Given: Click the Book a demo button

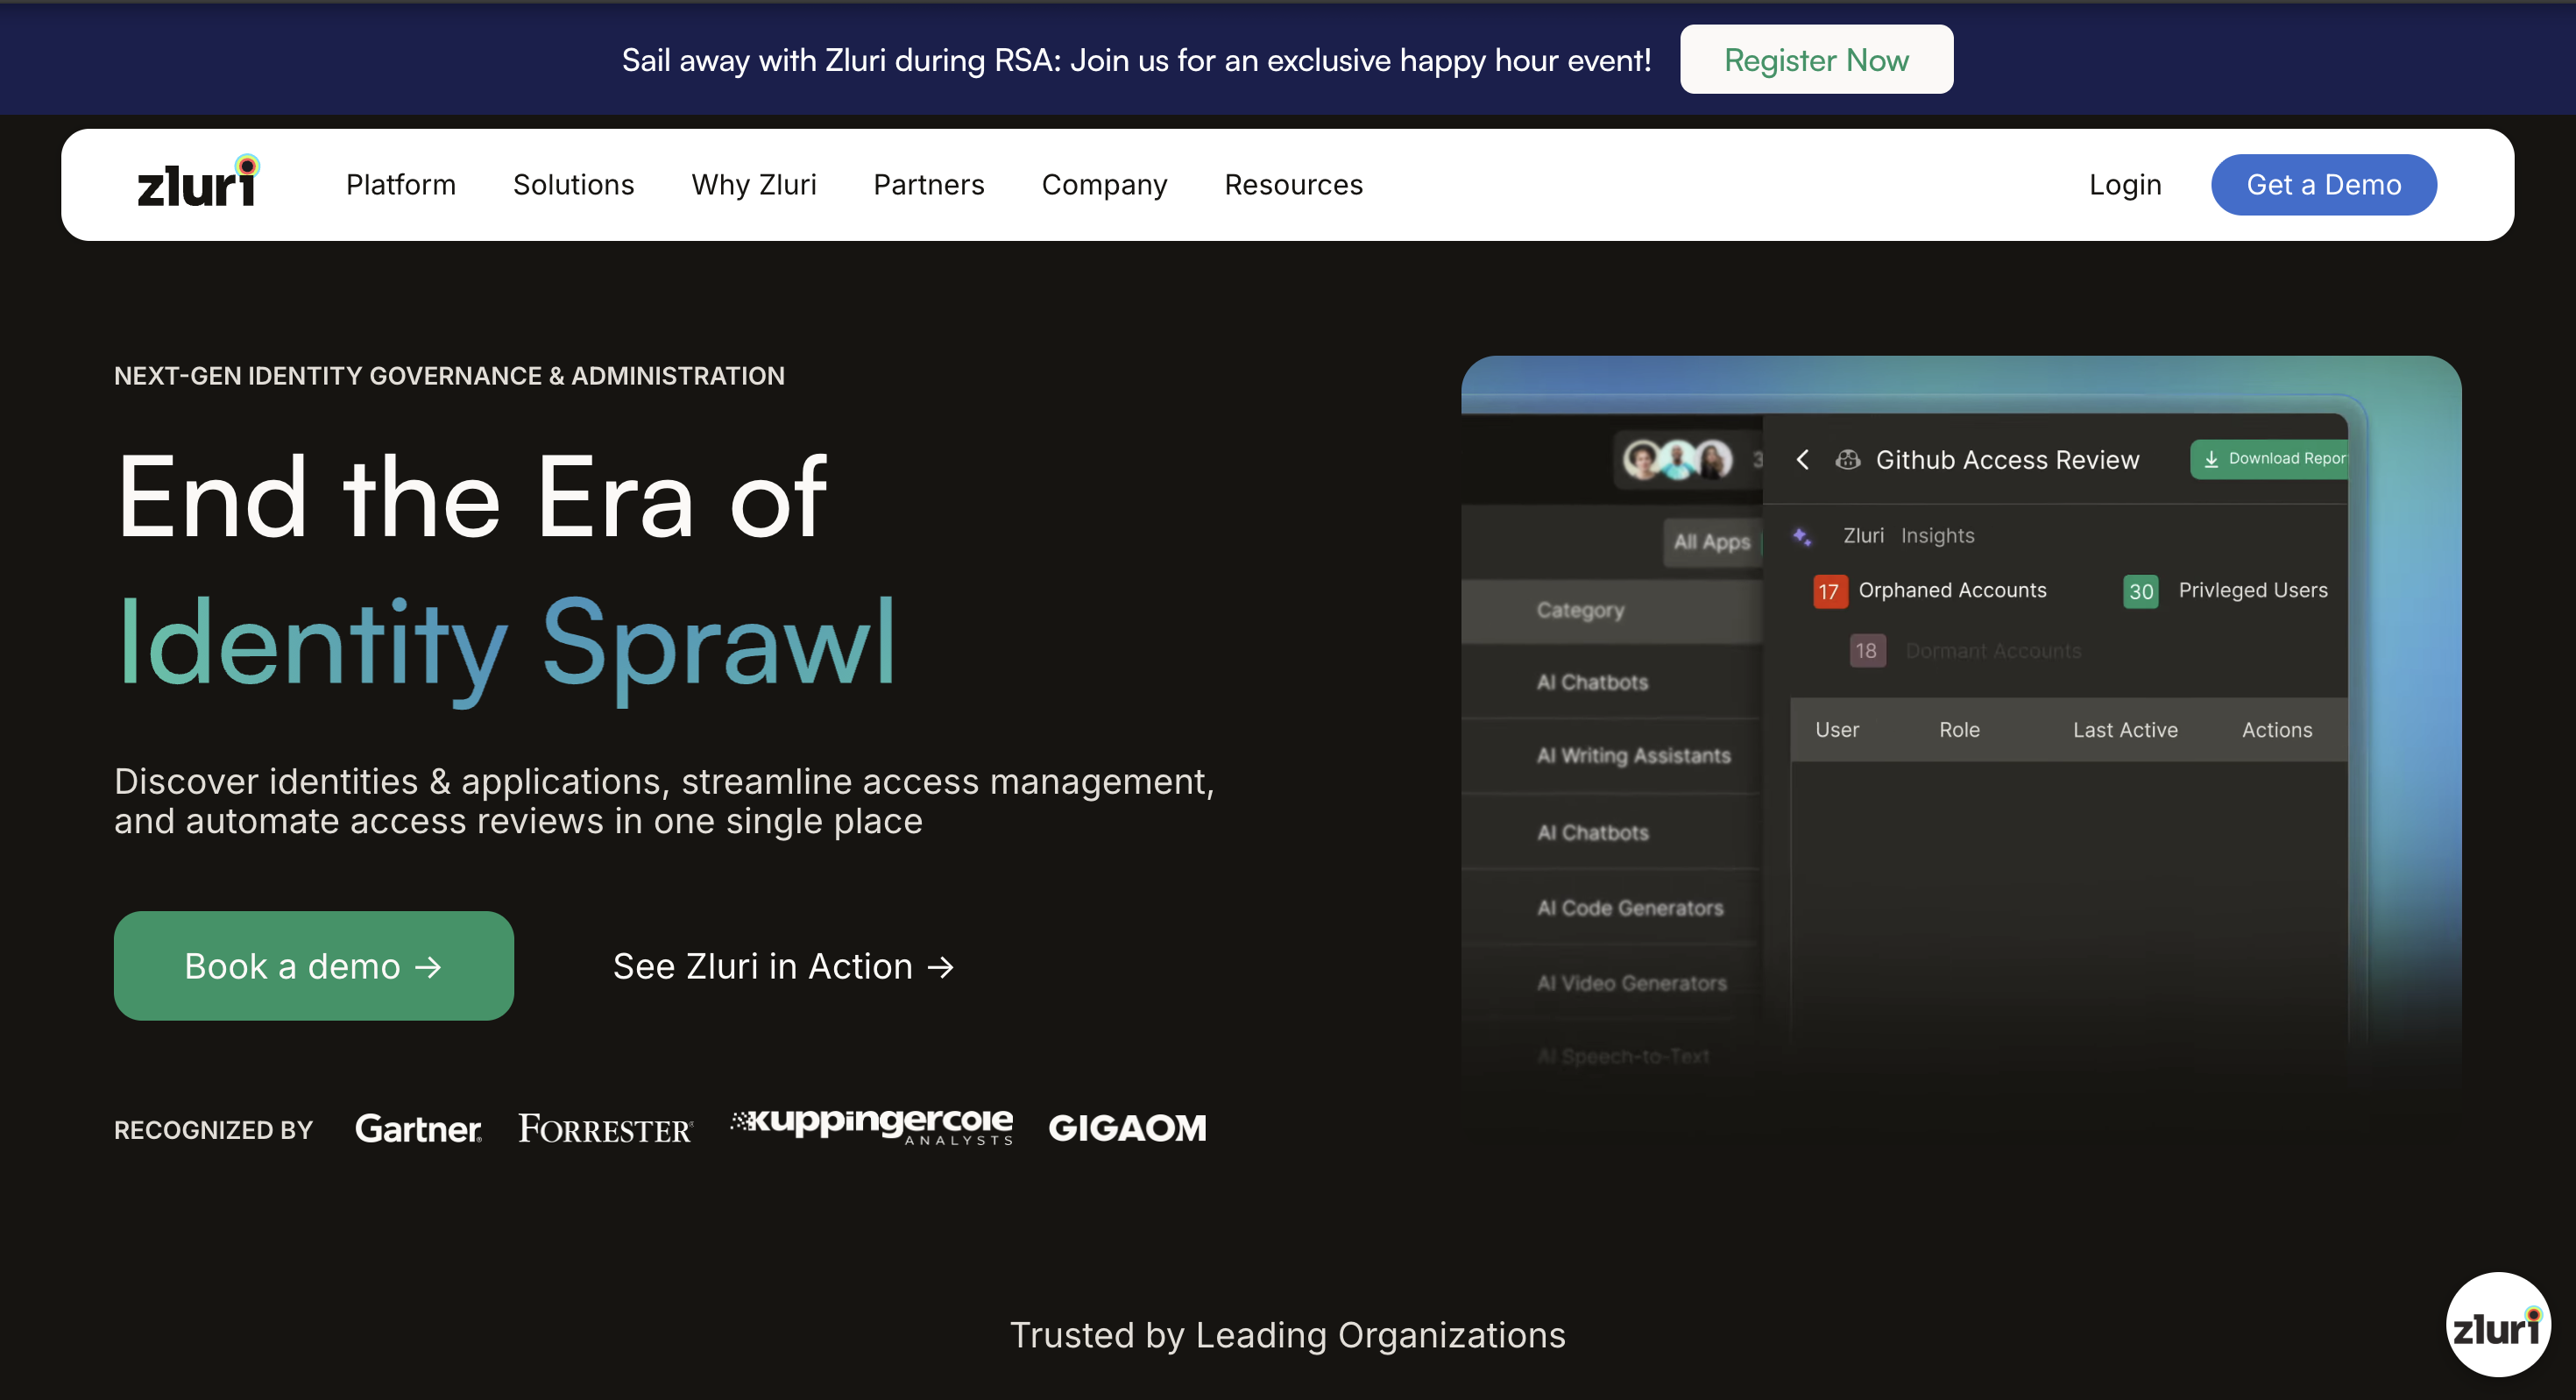Looking at the screenshot, I should [x=313, y=965].
